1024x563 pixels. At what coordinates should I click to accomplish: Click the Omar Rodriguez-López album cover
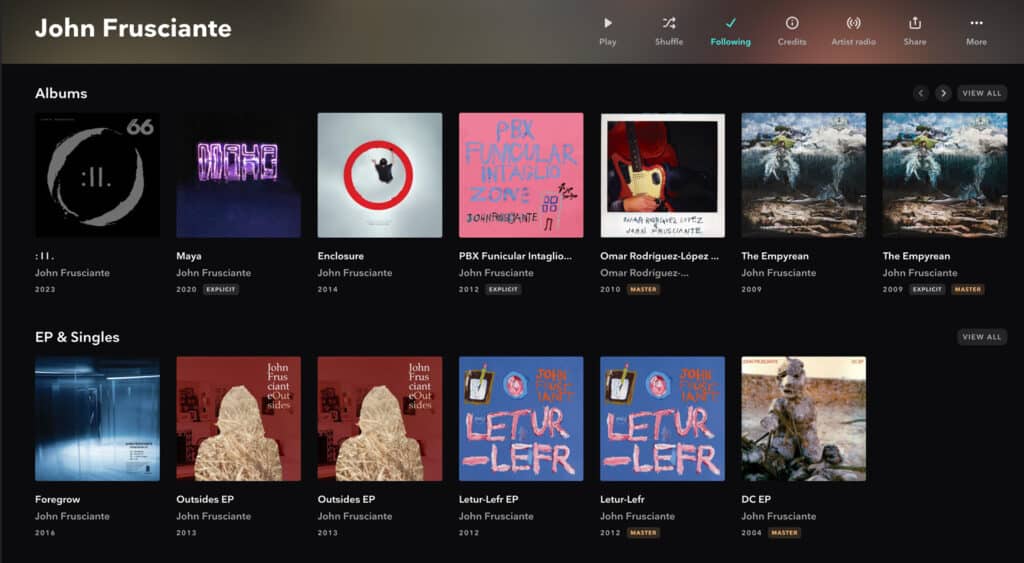pyautogui.click(x=662, y=175)
